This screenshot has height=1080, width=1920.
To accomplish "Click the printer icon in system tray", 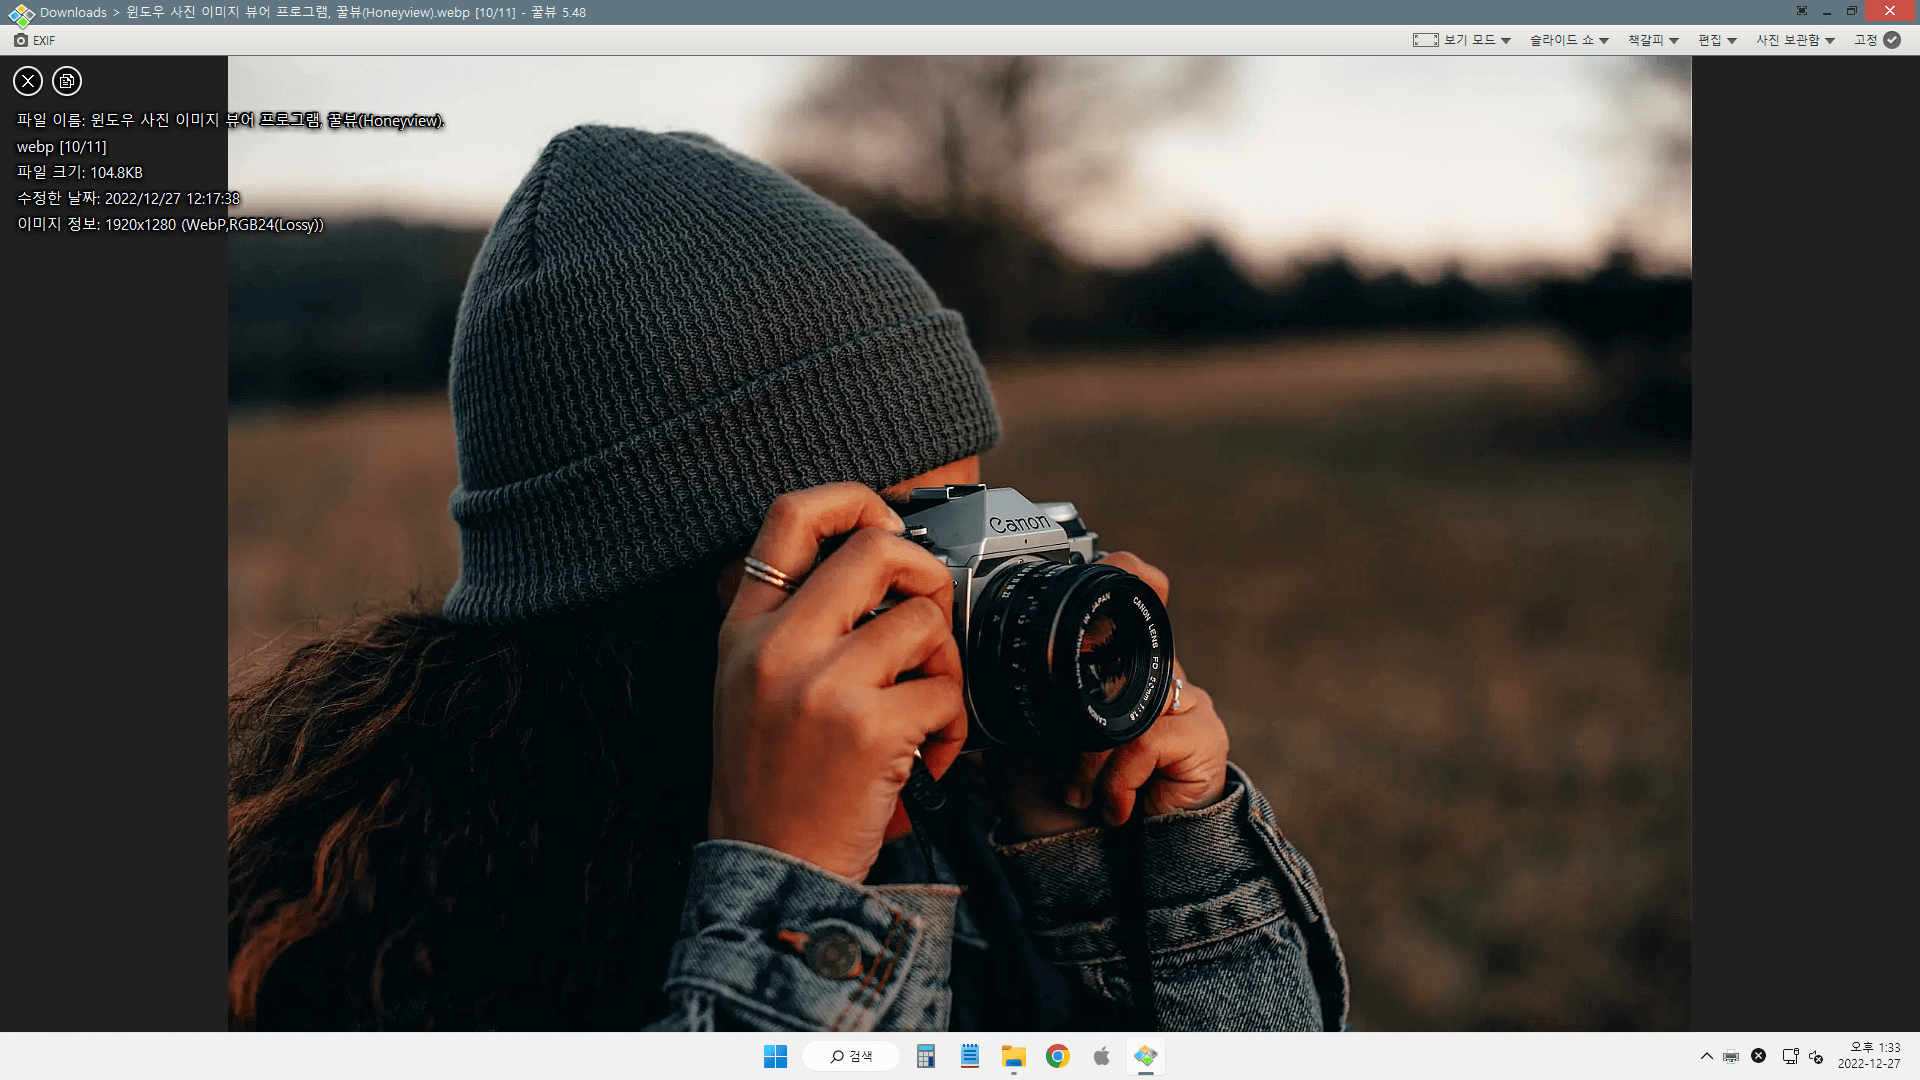I will click(1731, 1056).
